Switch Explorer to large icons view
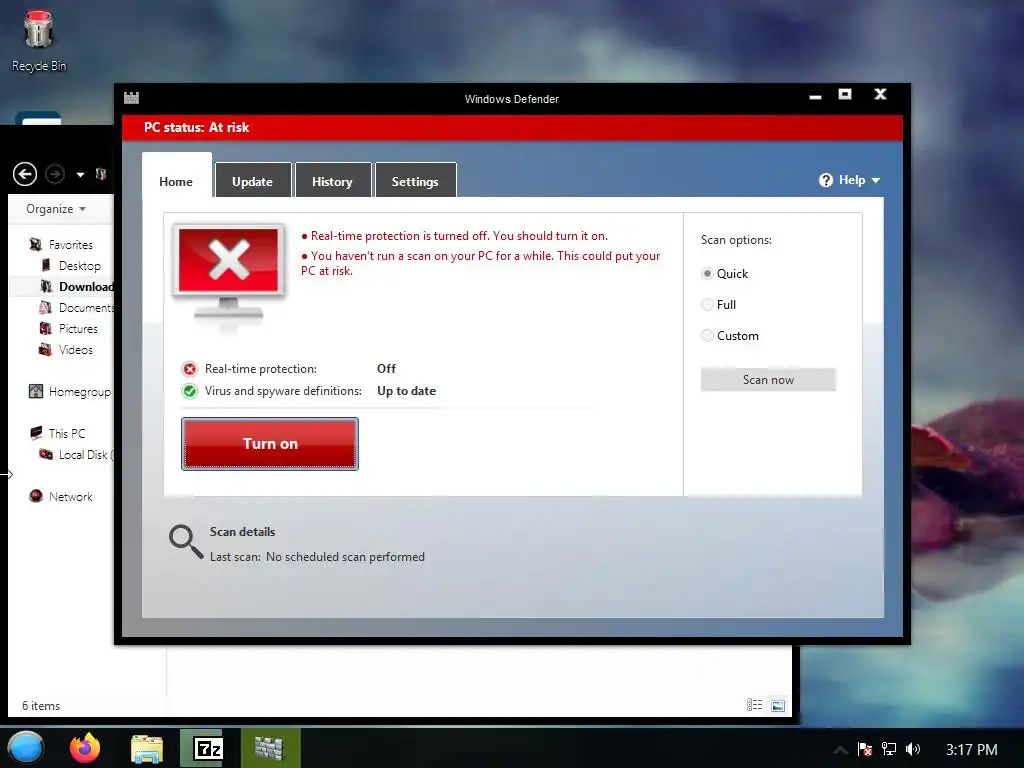The width and height of the screenshot is (1024, 768). point(778,705)
